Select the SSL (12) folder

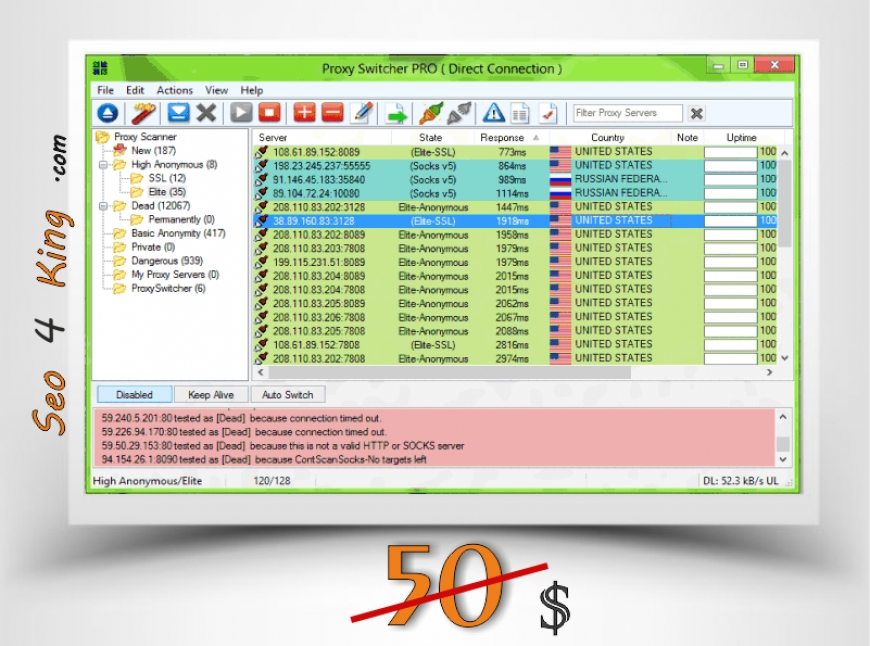(x=167, y=178)
